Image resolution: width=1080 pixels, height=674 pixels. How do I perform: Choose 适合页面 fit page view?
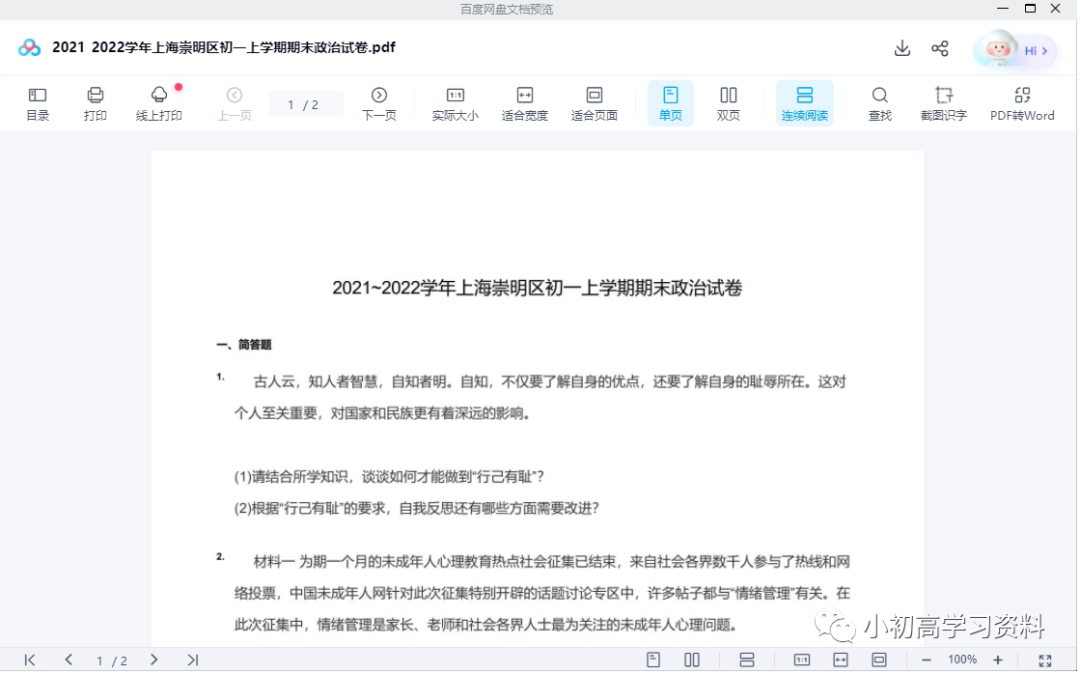click(594, 104)
